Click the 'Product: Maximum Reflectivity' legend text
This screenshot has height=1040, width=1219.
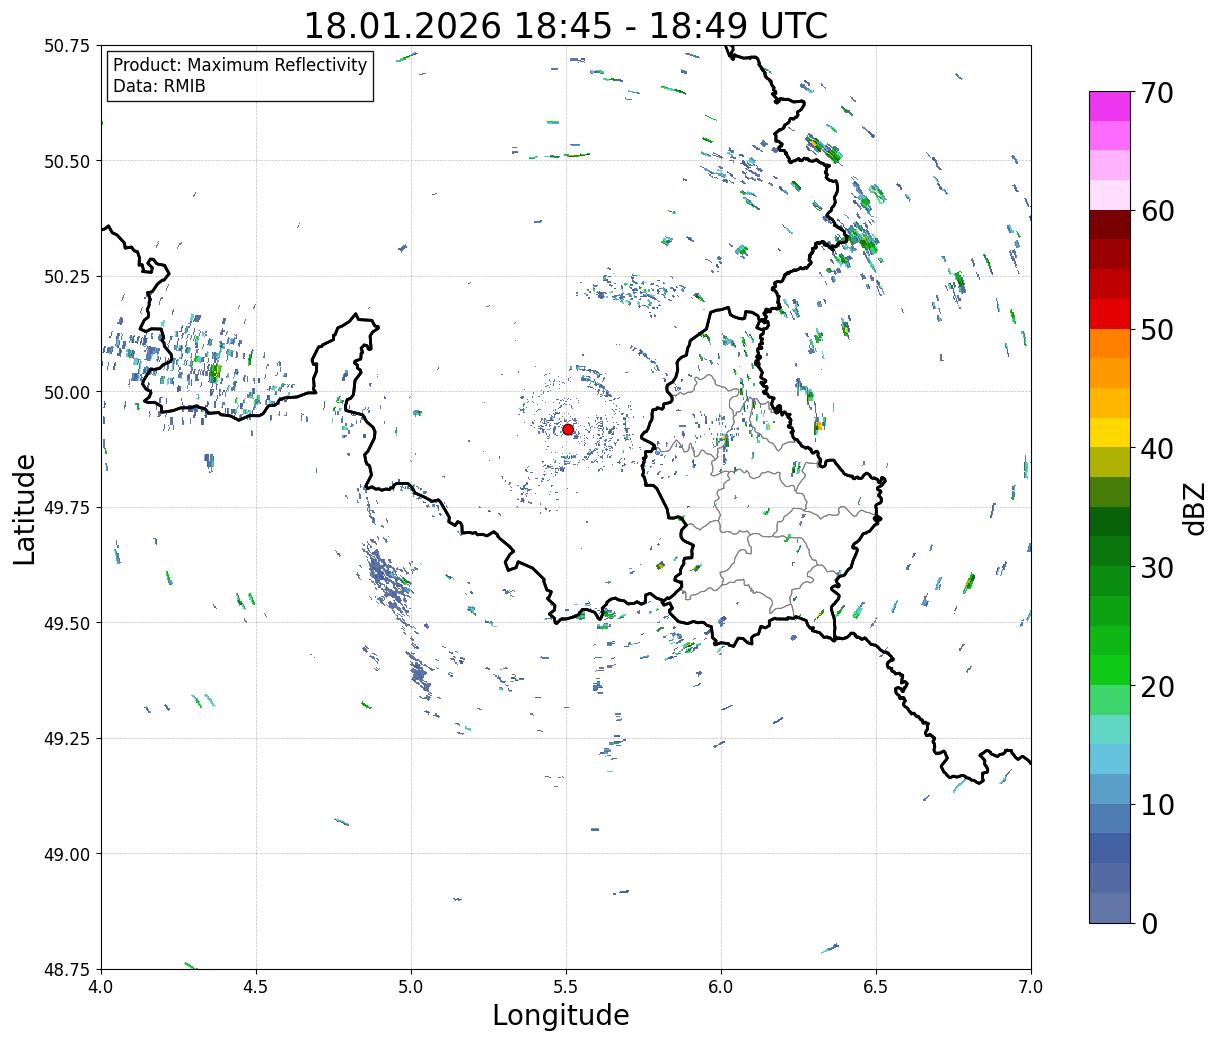tap(240, 65)
